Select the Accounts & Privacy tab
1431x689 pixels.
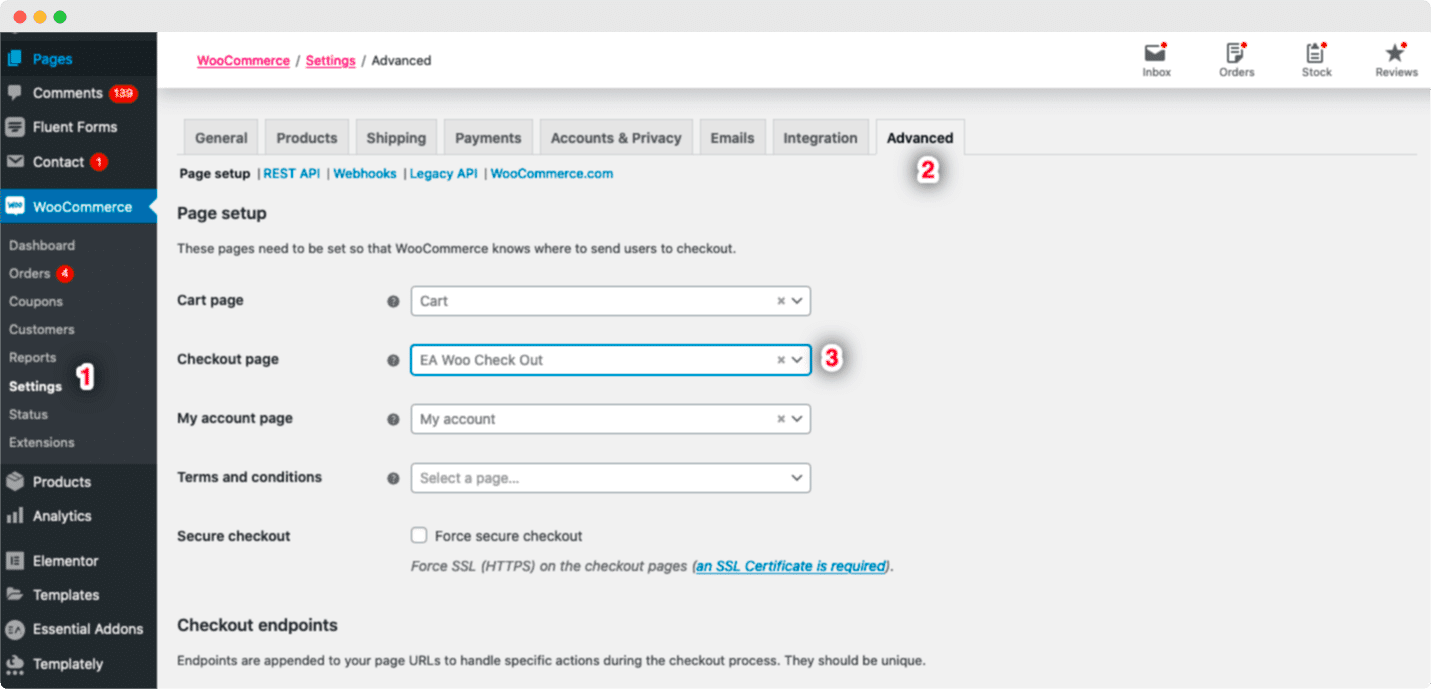tap(616, 136)
